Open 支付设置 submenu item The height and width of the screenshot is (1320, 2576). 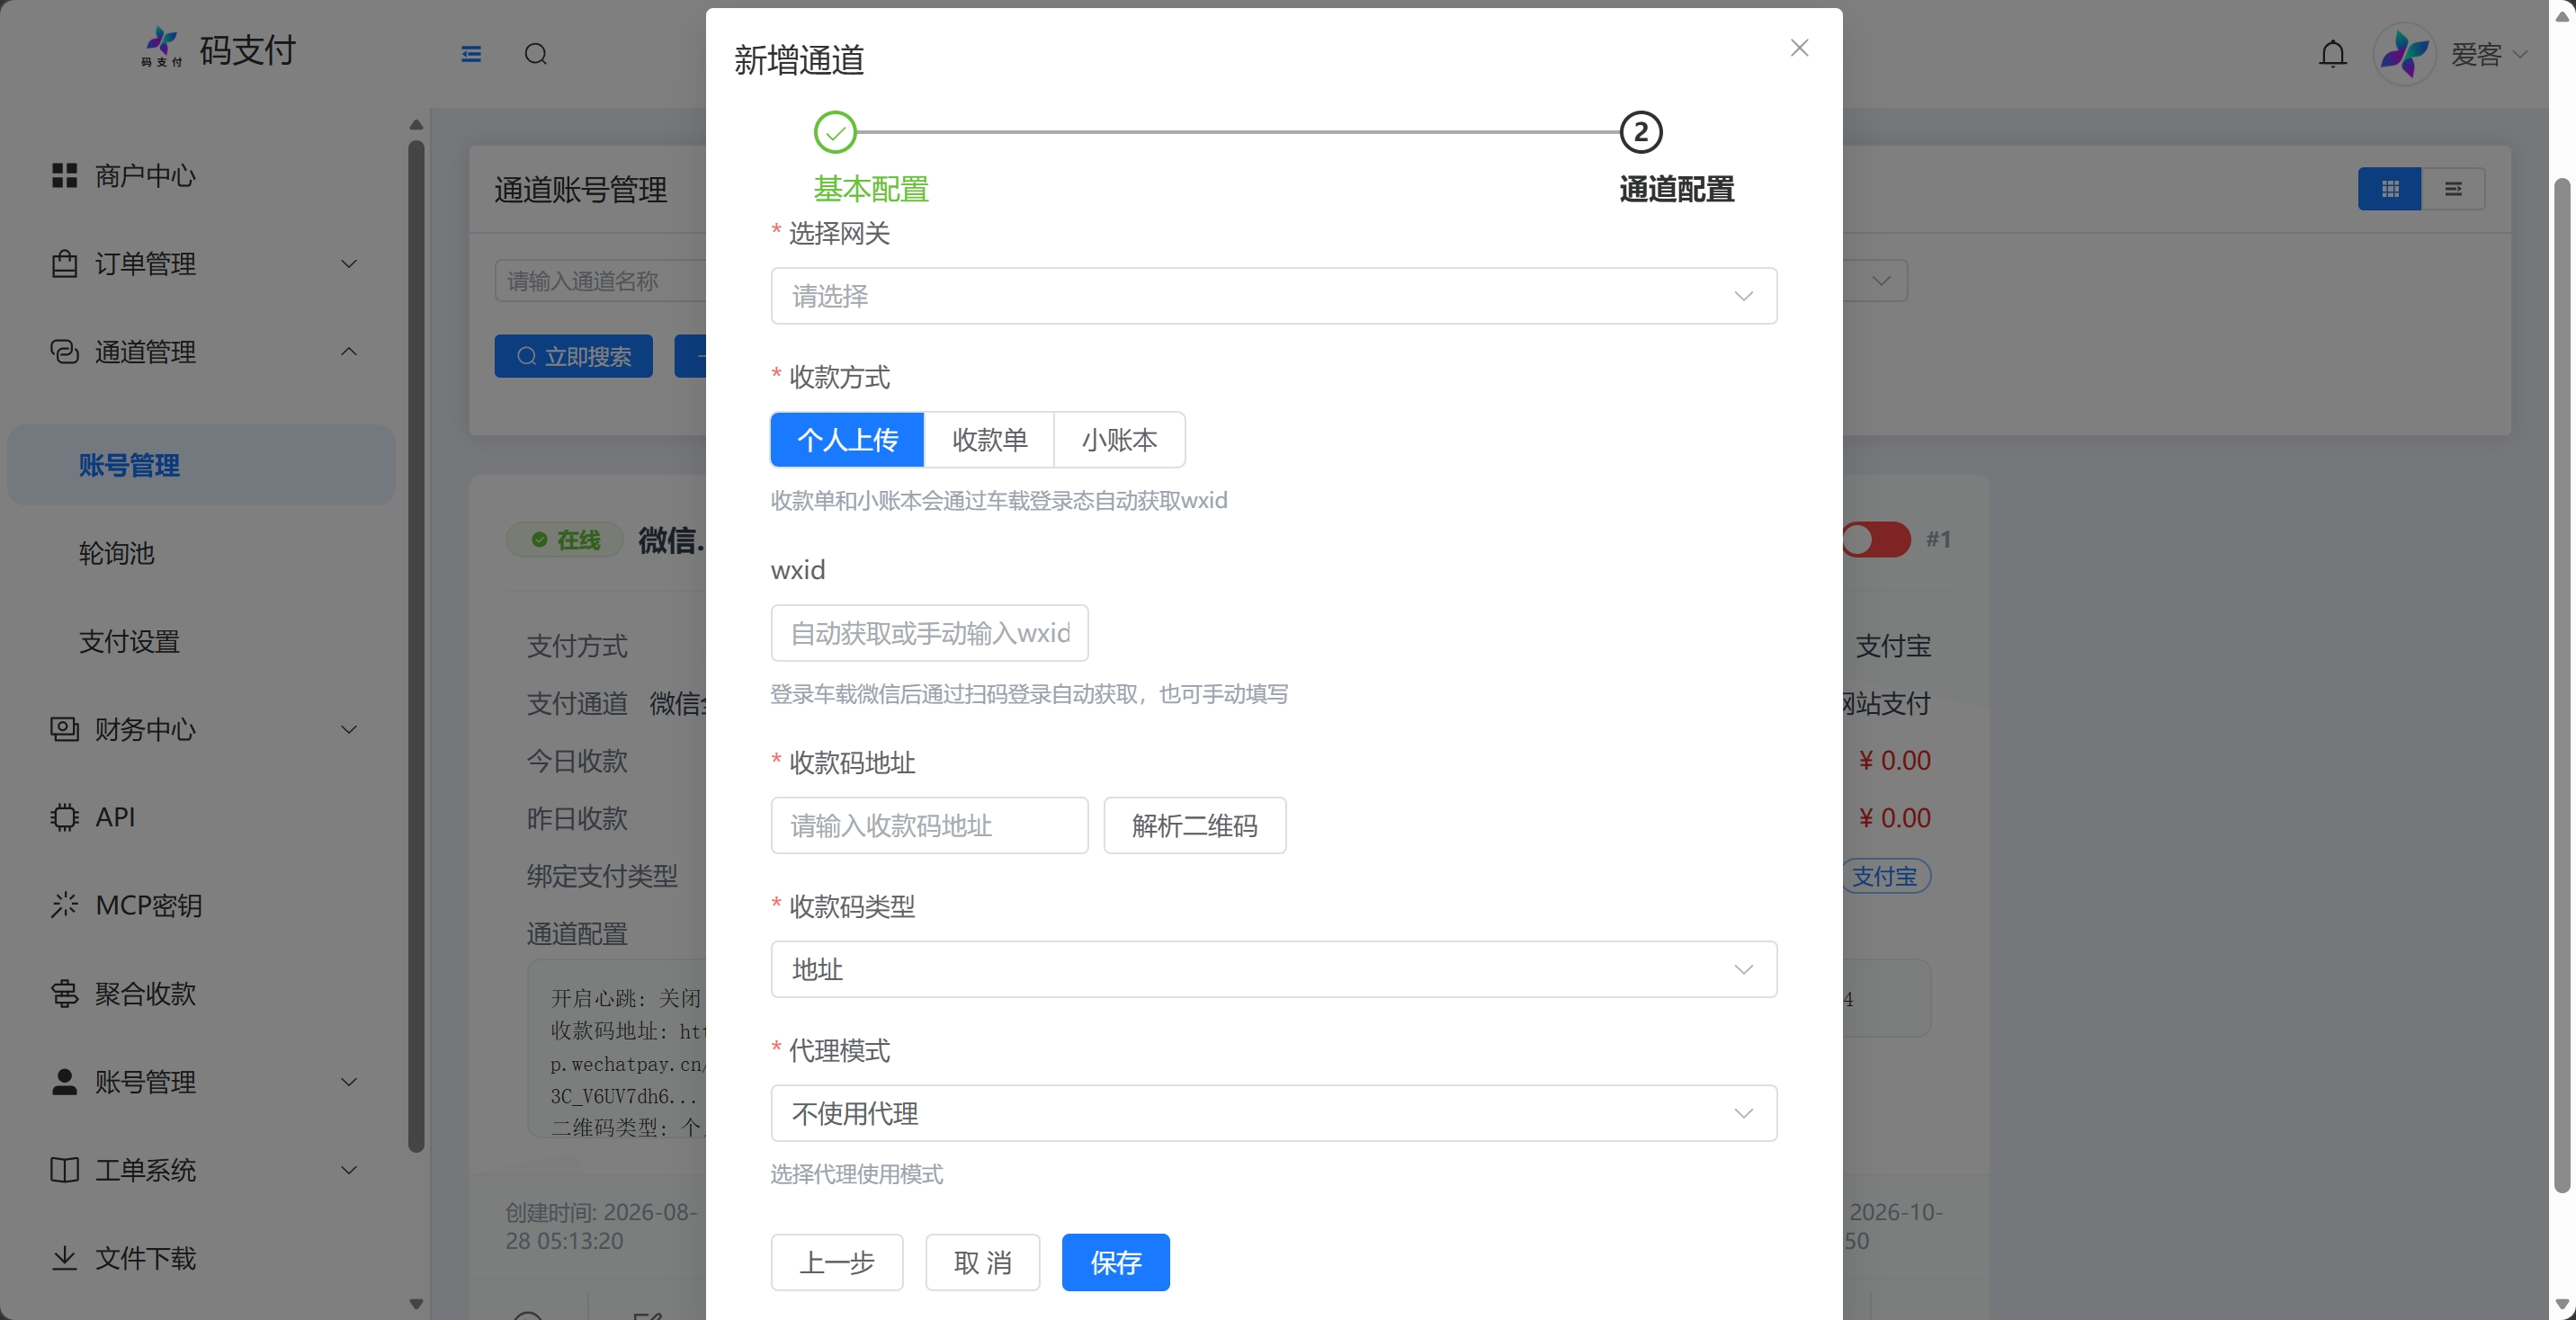tap(202, 641)
